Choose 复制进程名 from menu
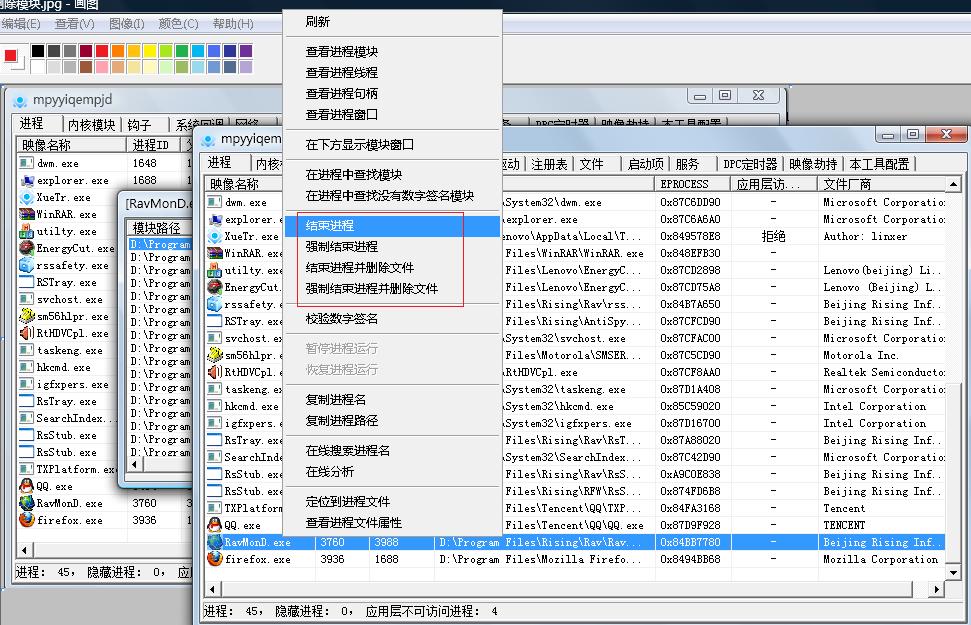 coord(336,400)
